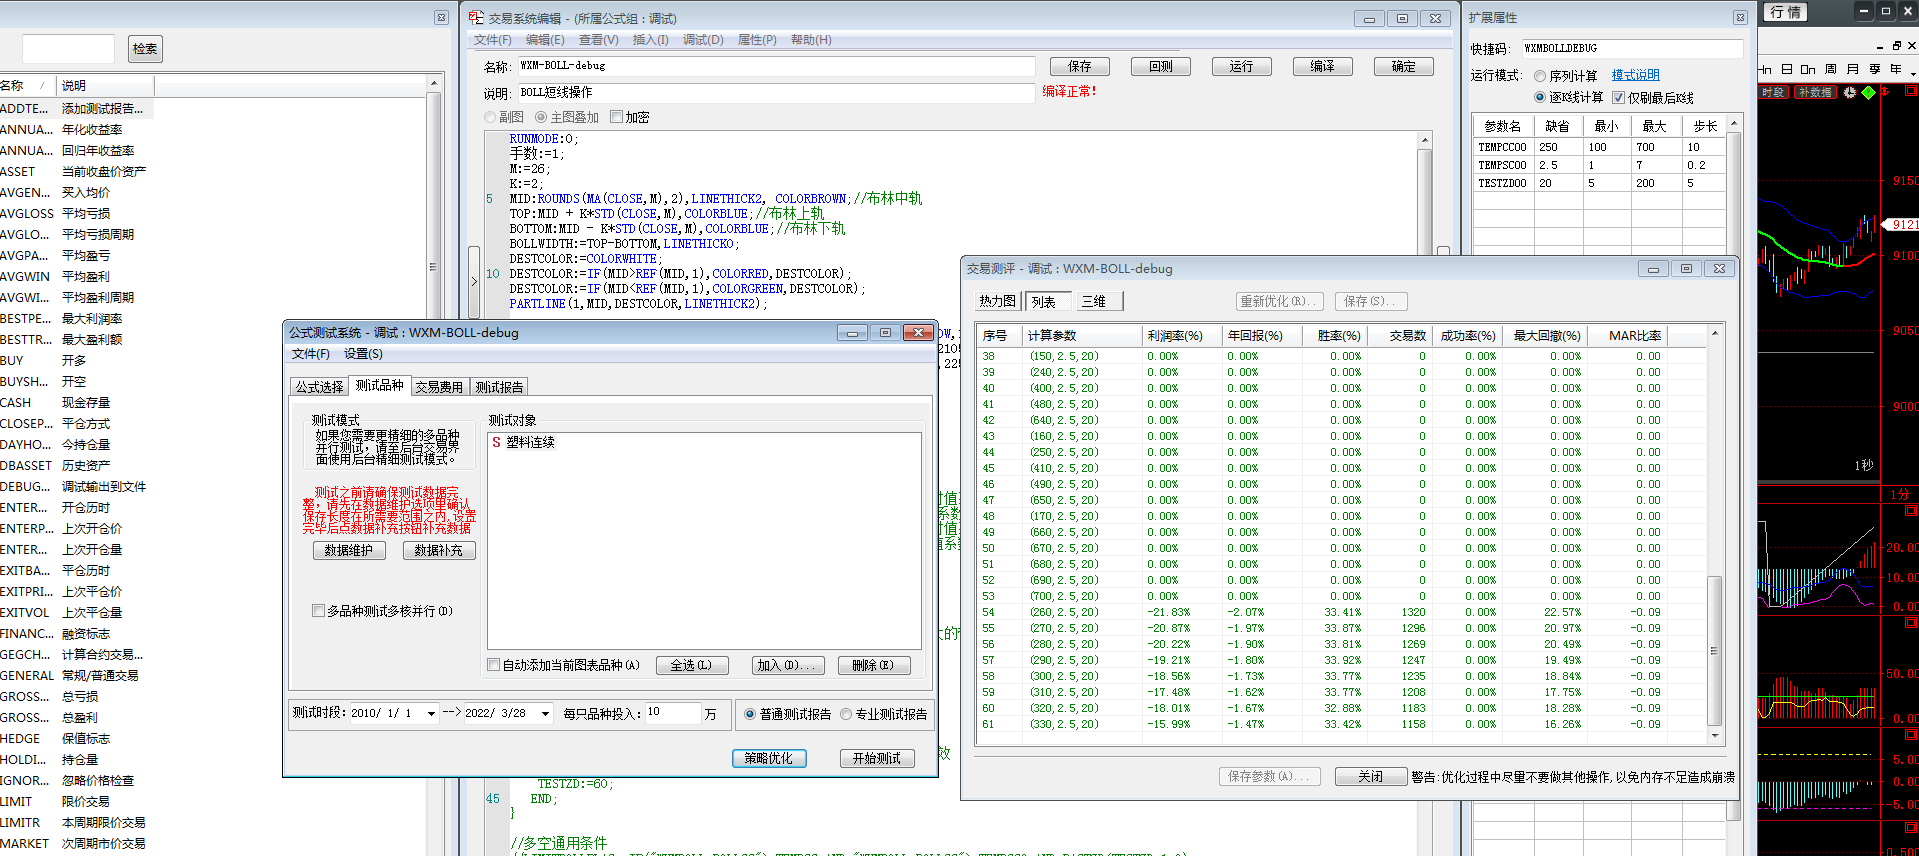1919x856 pixels.
Task: Select the 序列计算 radio button
Action: click(x=1540, y=76)
